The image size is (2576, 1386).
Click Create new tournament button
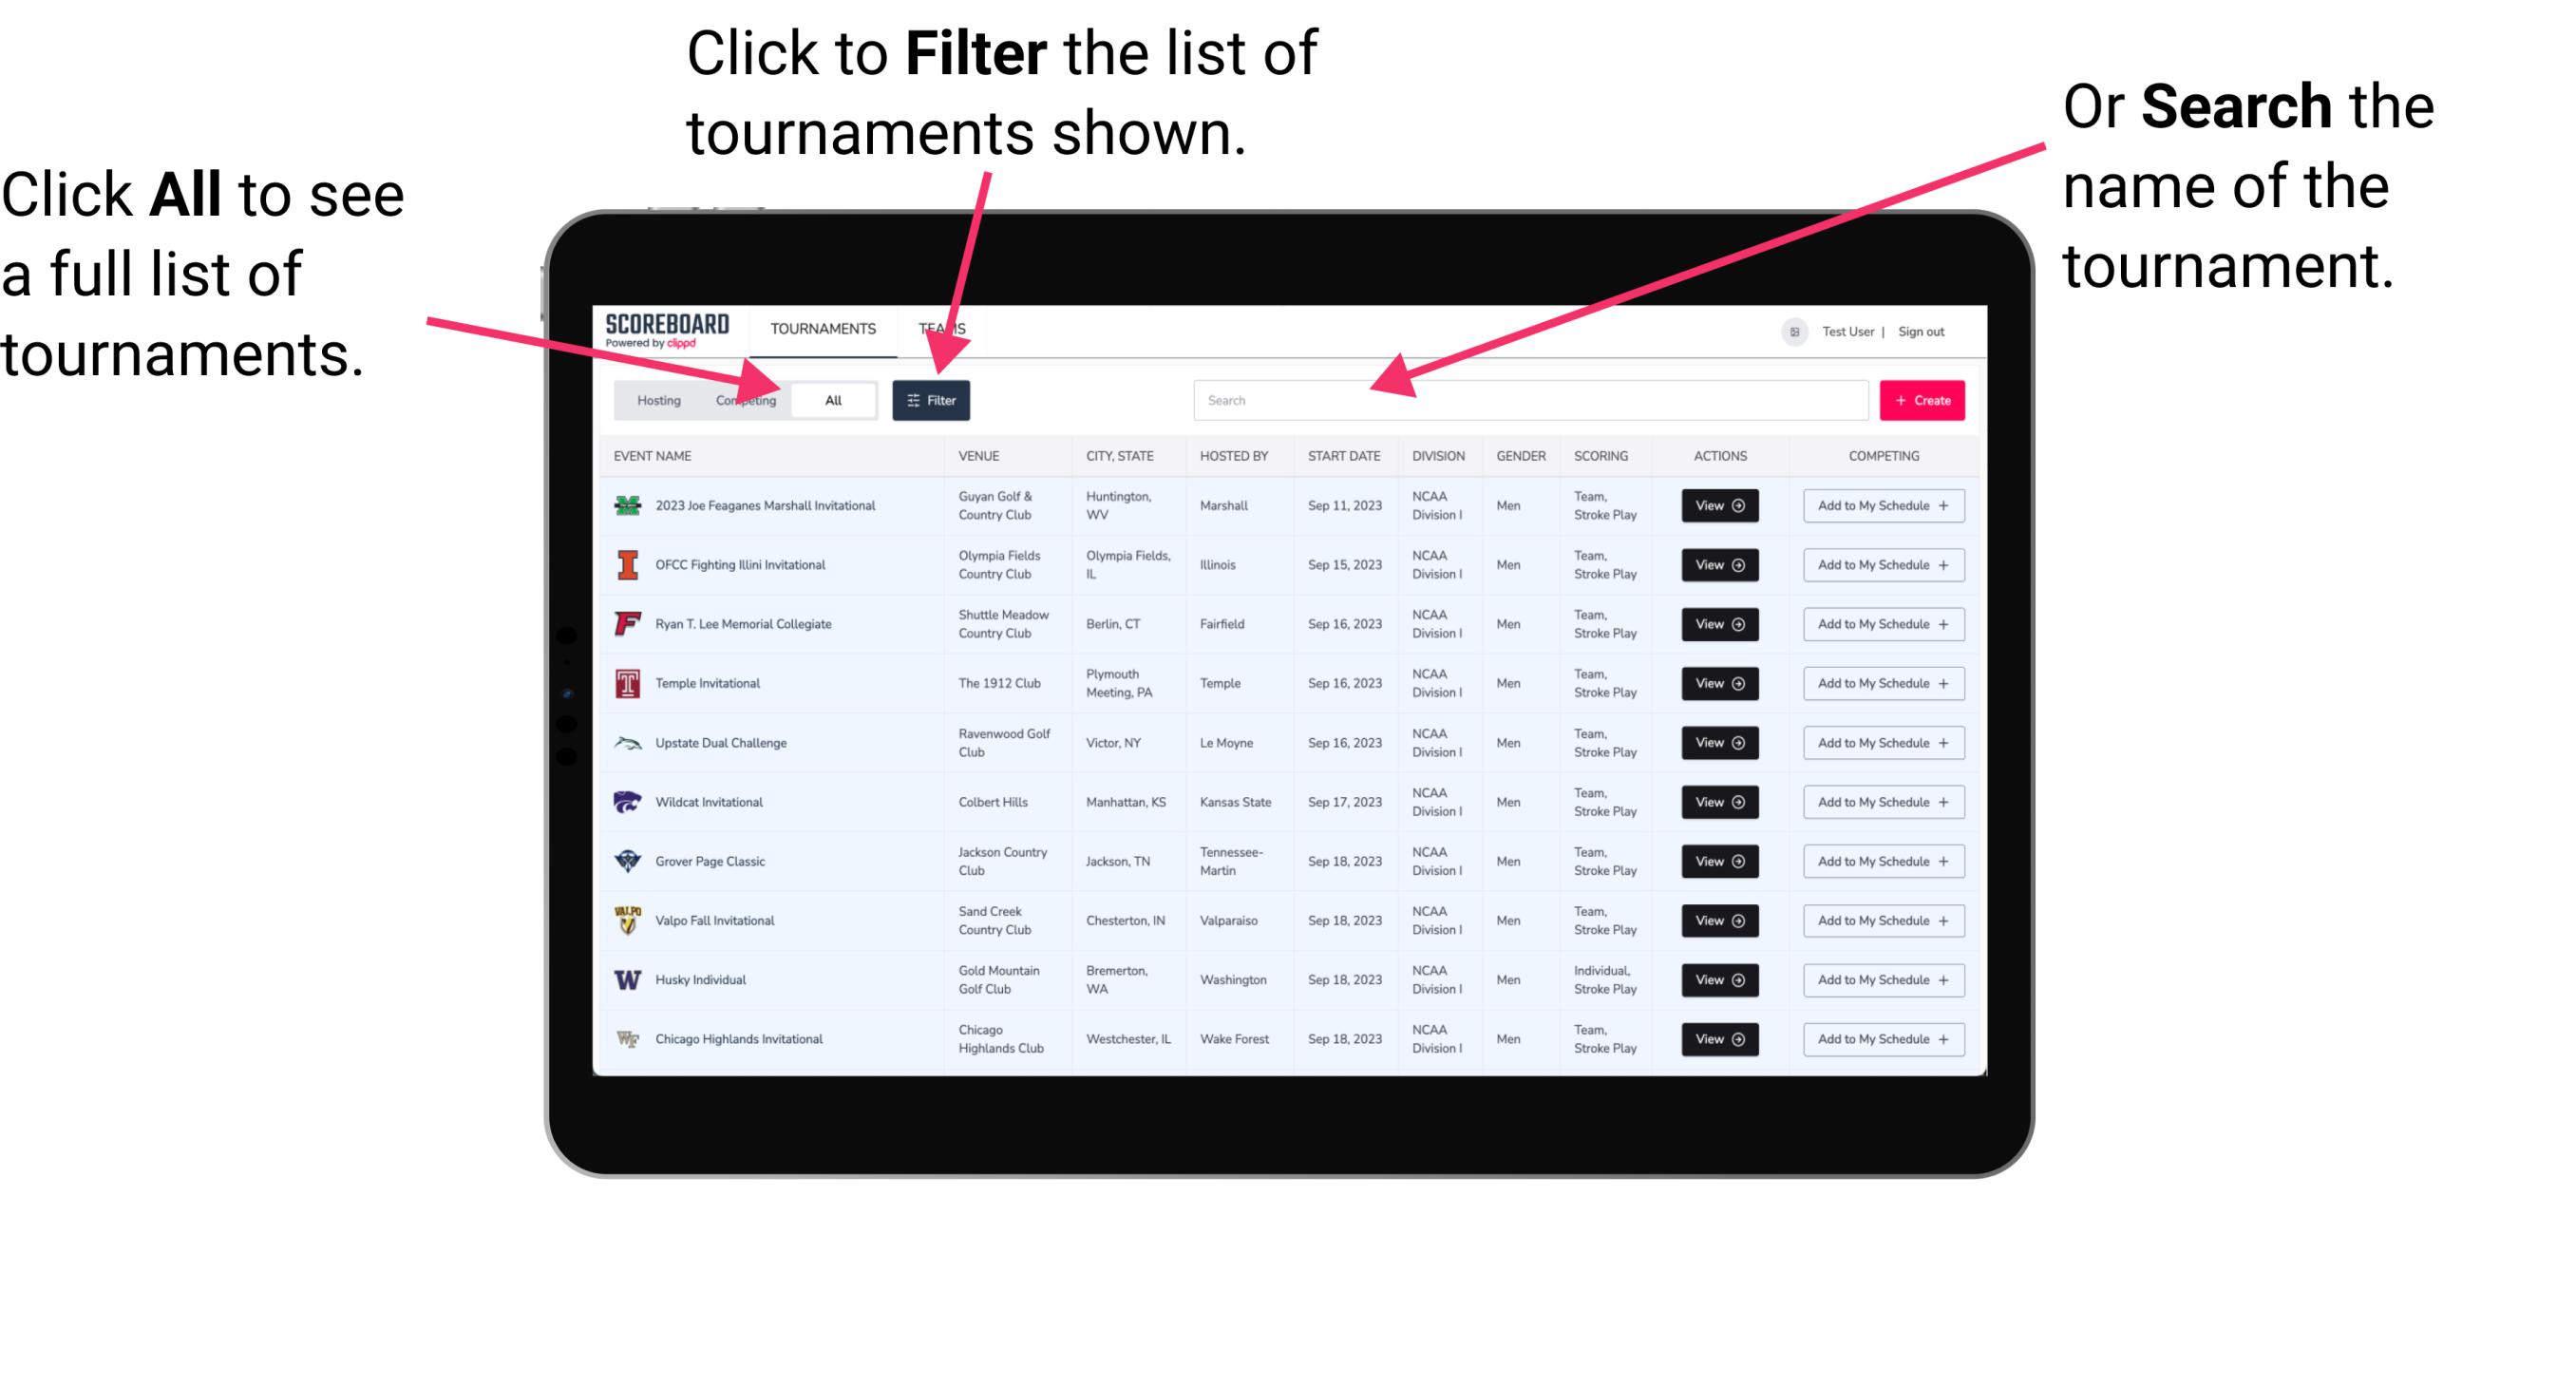click(x=1923, y=399)
